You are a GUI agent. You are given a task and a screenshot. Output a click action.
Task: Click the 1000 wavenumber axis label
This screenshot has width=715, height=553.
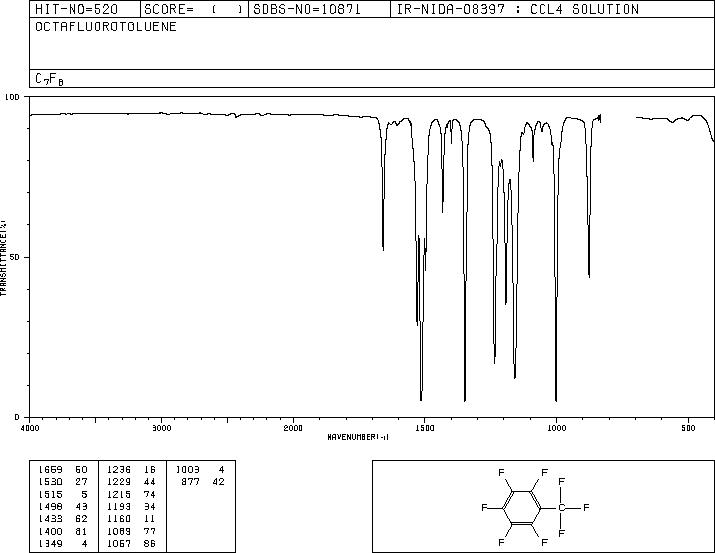tap(556, 428)
